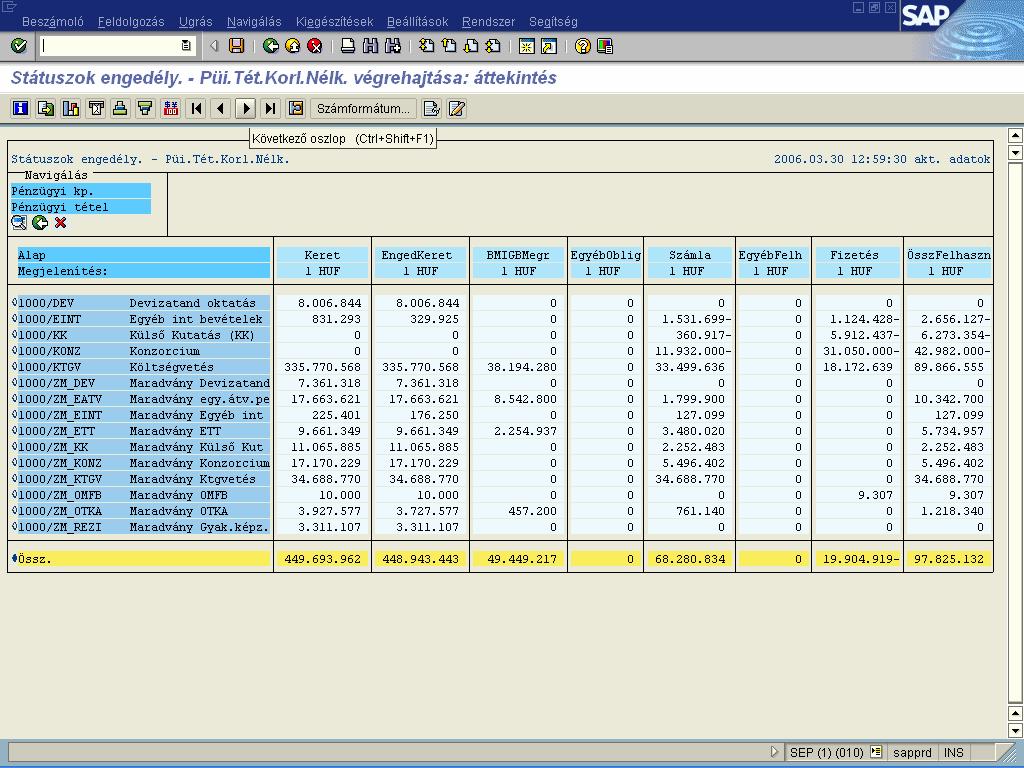The width and height of the screenshot is (1024, 768).
Task: Click the details magnifier icon in Navigálás
Action: click(19, 223)
